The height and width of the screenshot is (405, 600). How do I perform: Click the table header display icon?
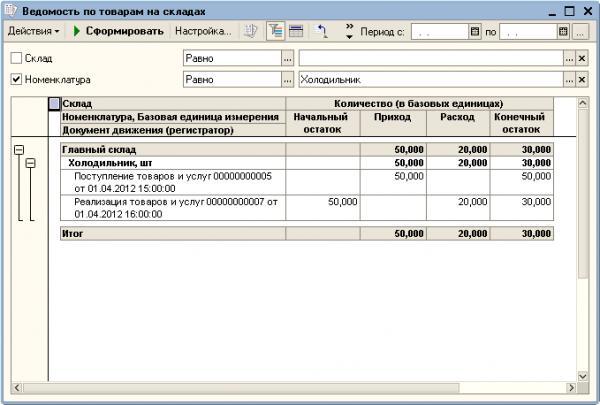tap(296, 31)
